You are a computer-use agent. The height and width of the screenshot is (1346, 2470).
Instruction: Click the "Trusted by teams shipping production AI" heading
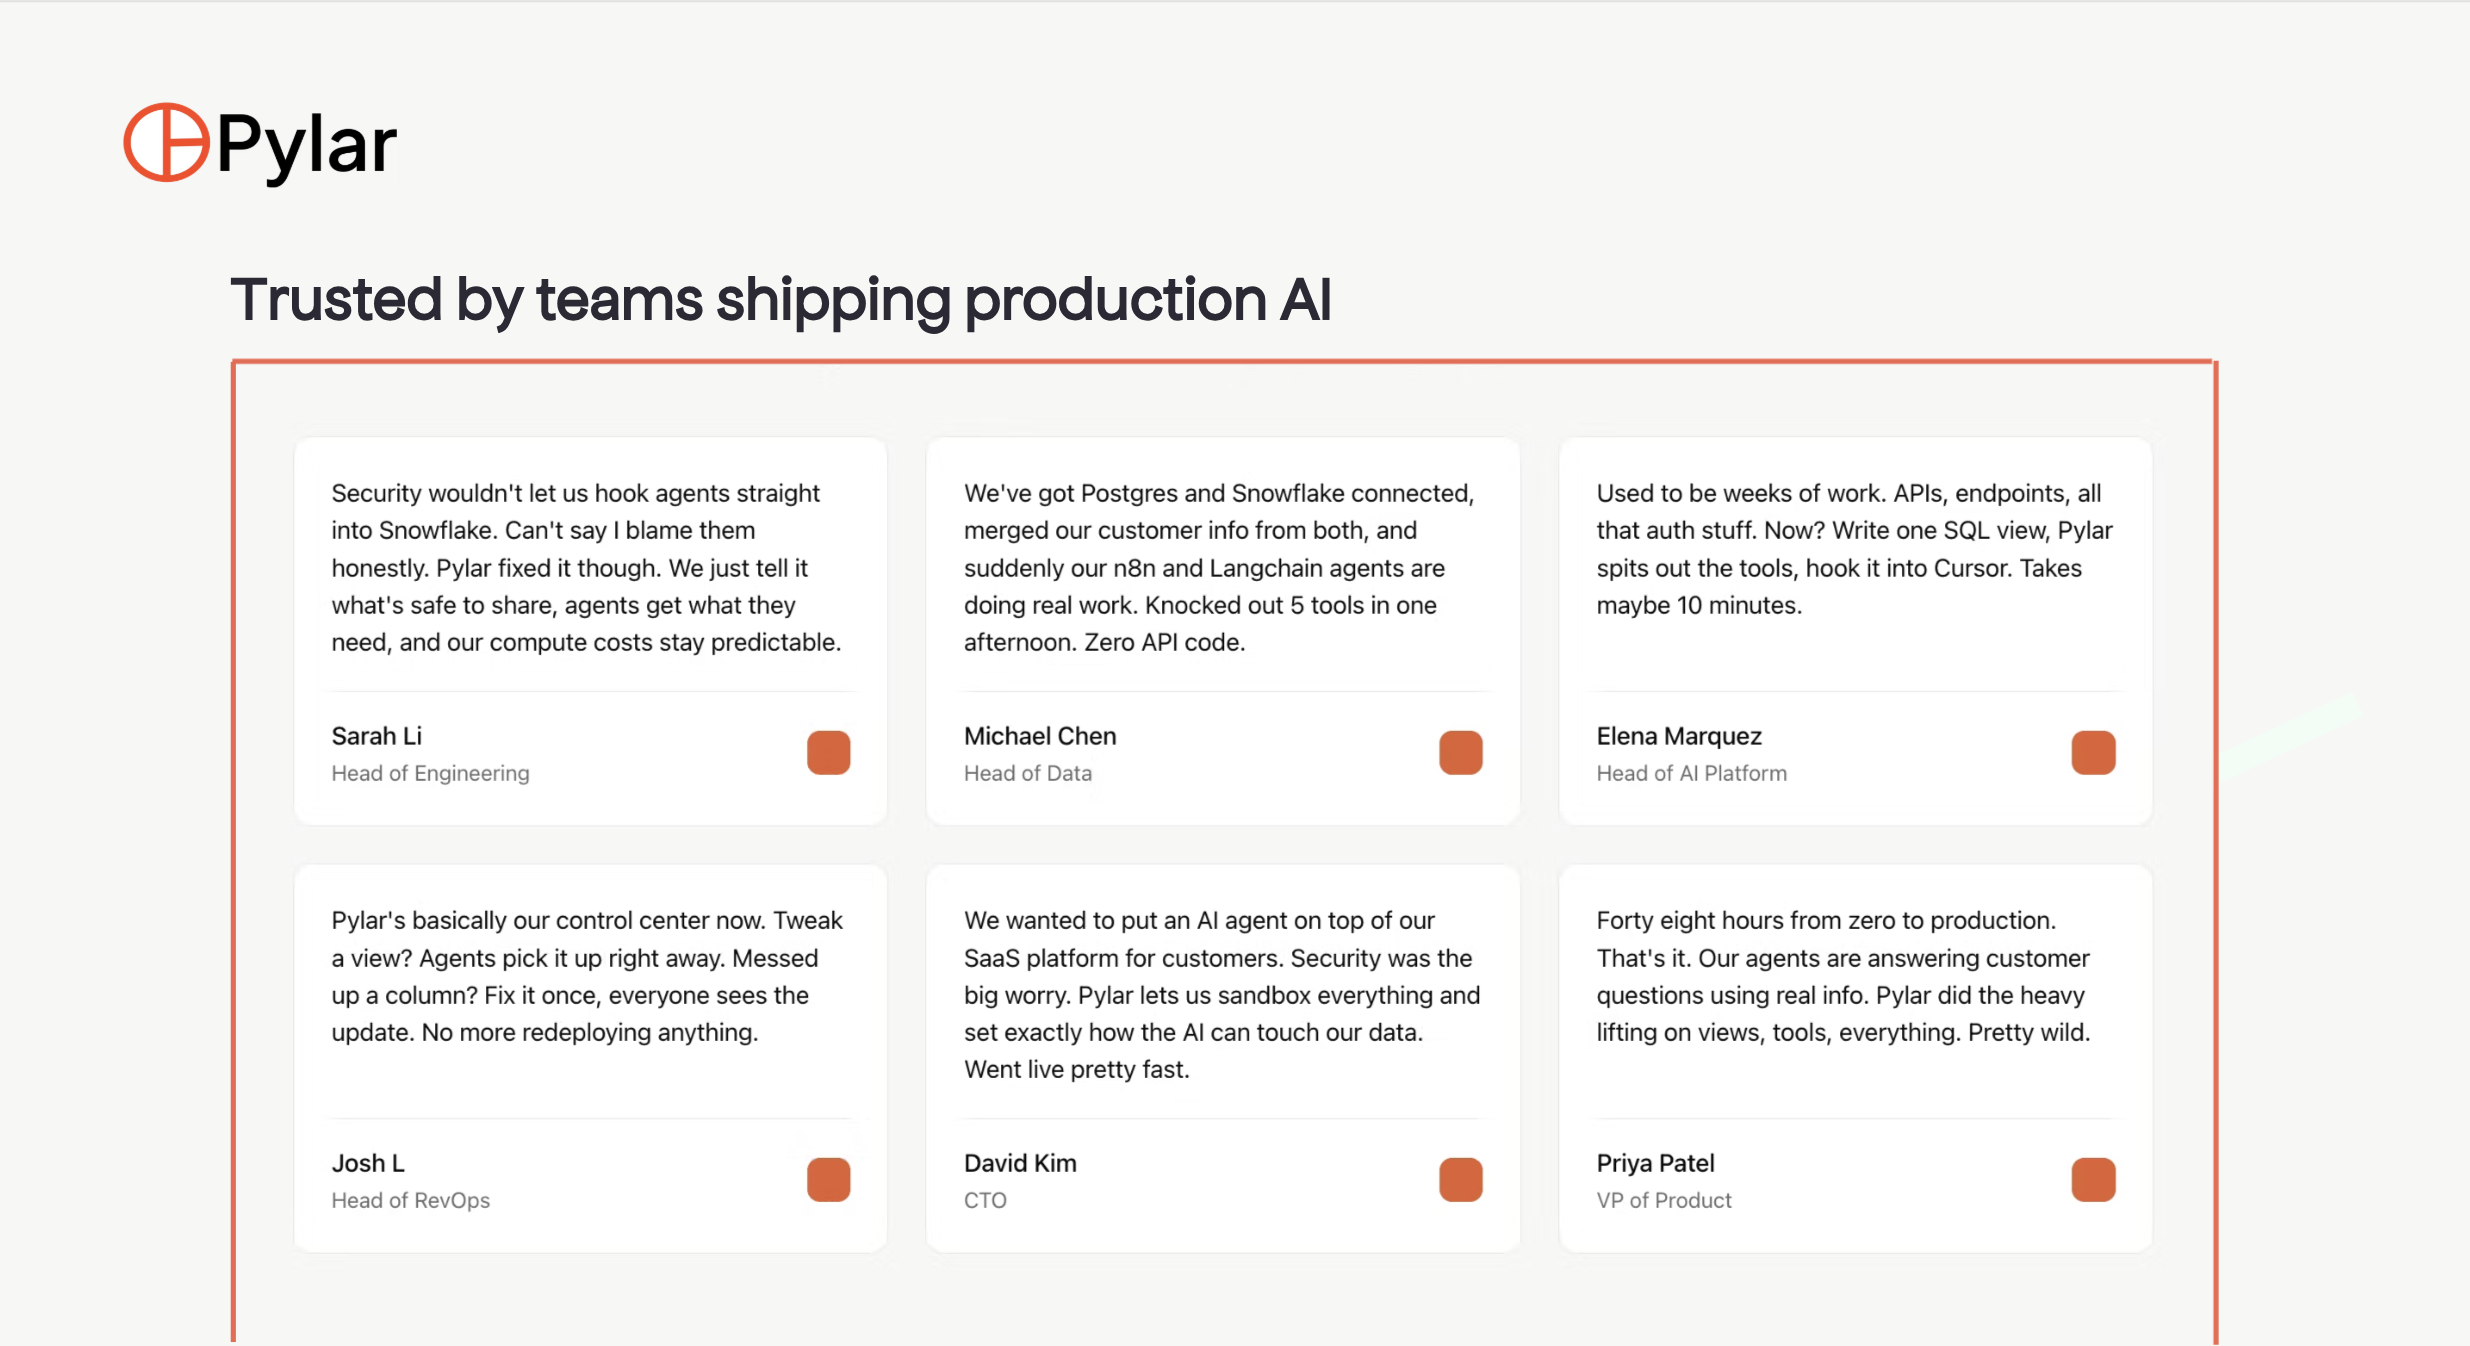(780, 299)
